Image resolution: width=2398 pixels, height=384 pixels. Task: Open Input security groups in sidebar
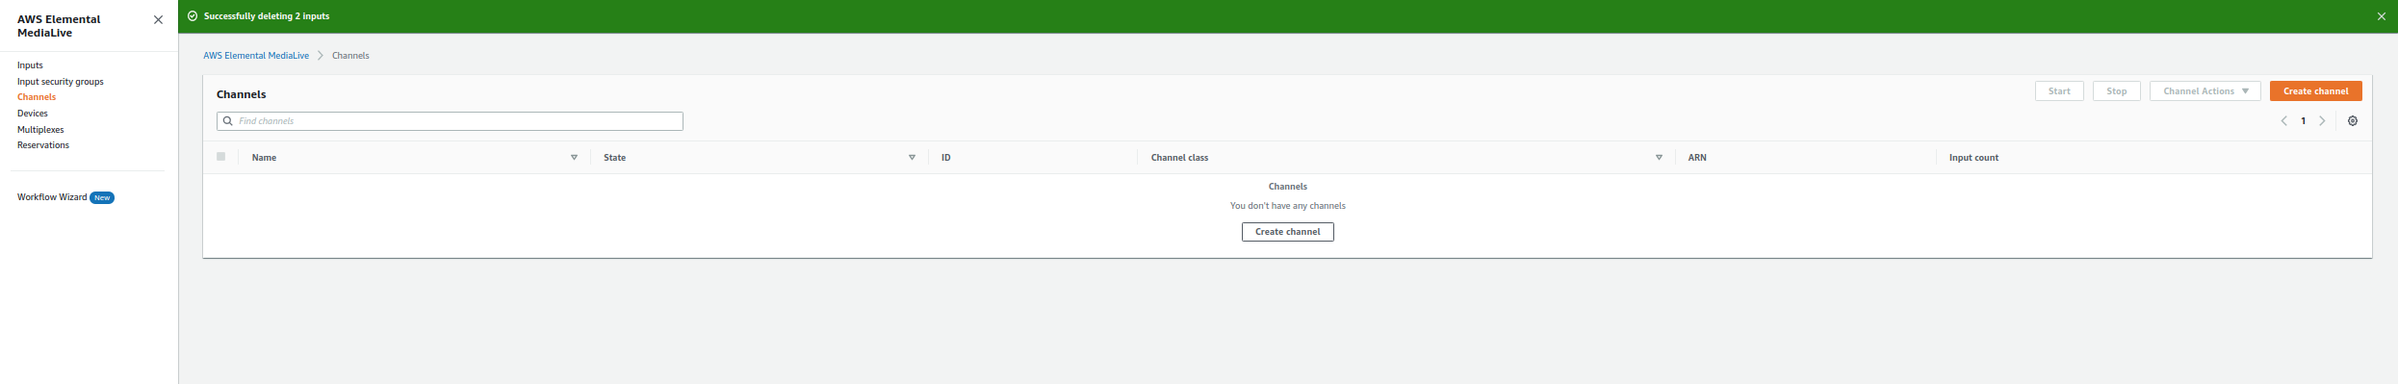pos(60,82)
